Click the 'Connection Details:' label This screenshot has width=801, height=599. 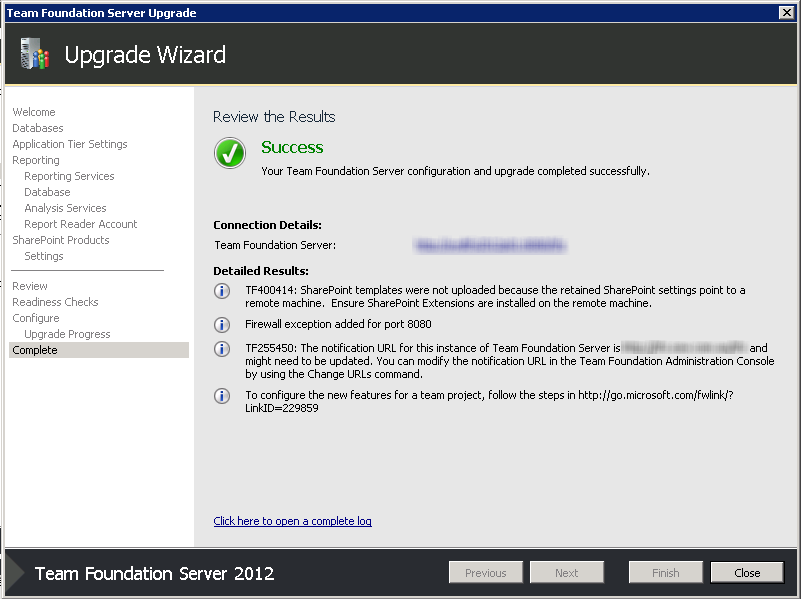coord(267,225)
